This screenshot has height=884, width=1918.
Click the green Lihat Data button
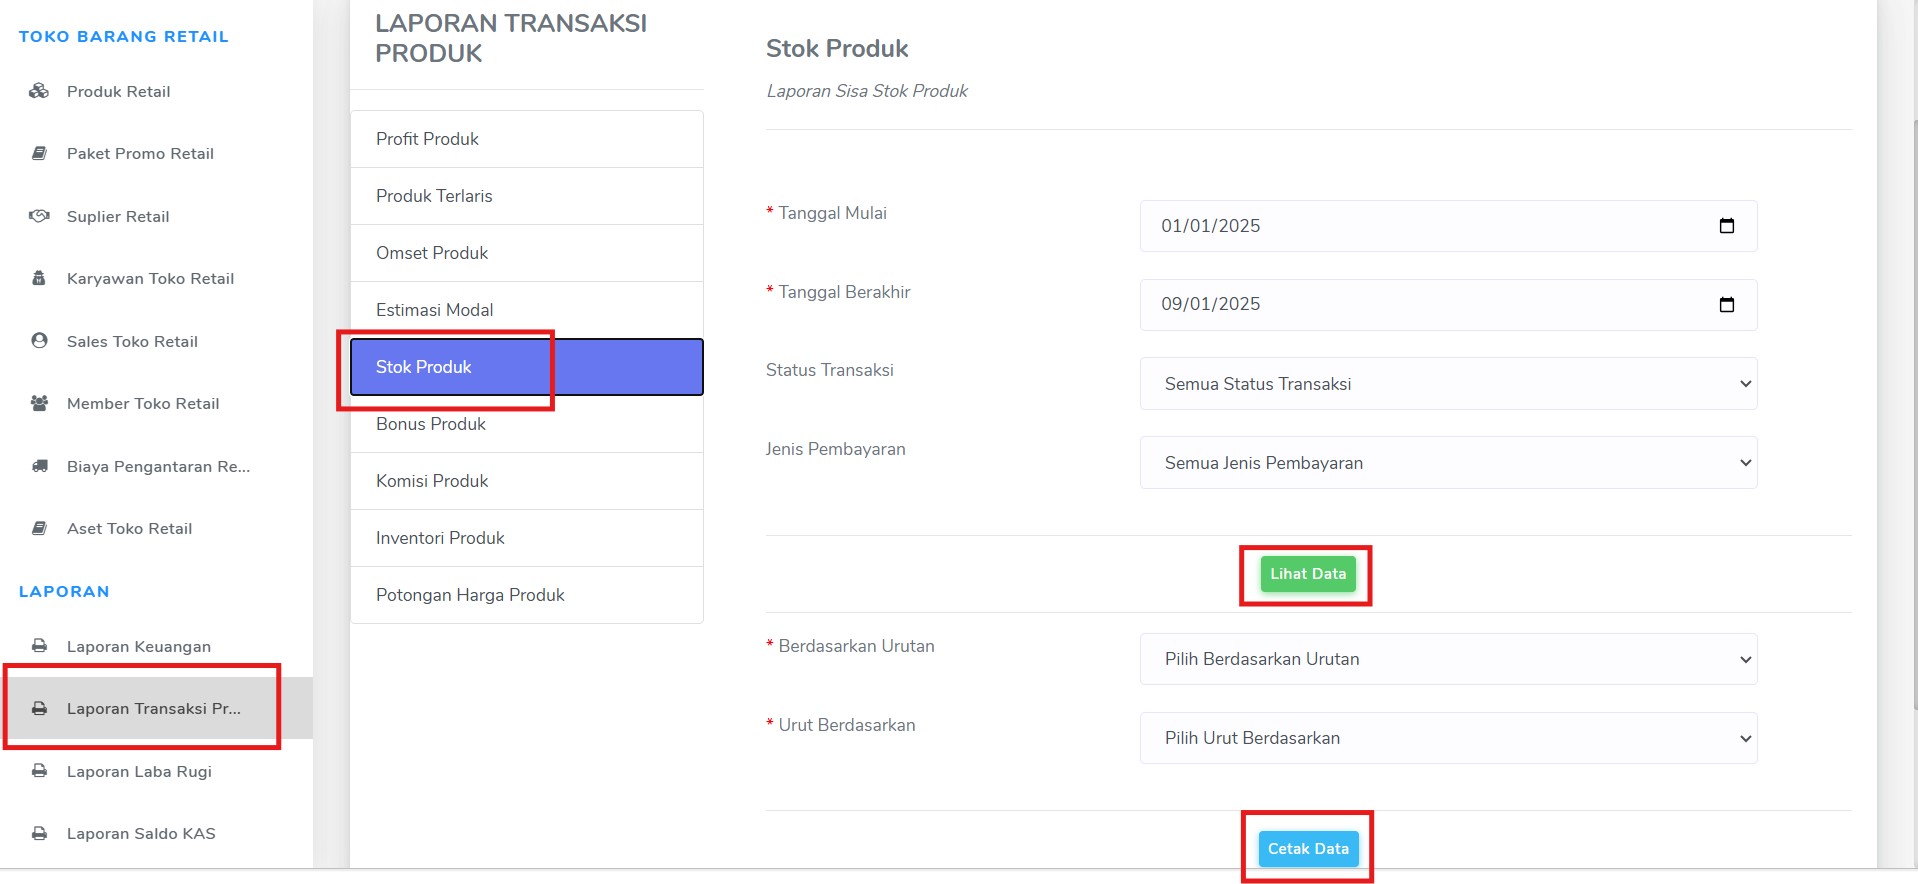pyautogui.click(x=1308, y=574)
